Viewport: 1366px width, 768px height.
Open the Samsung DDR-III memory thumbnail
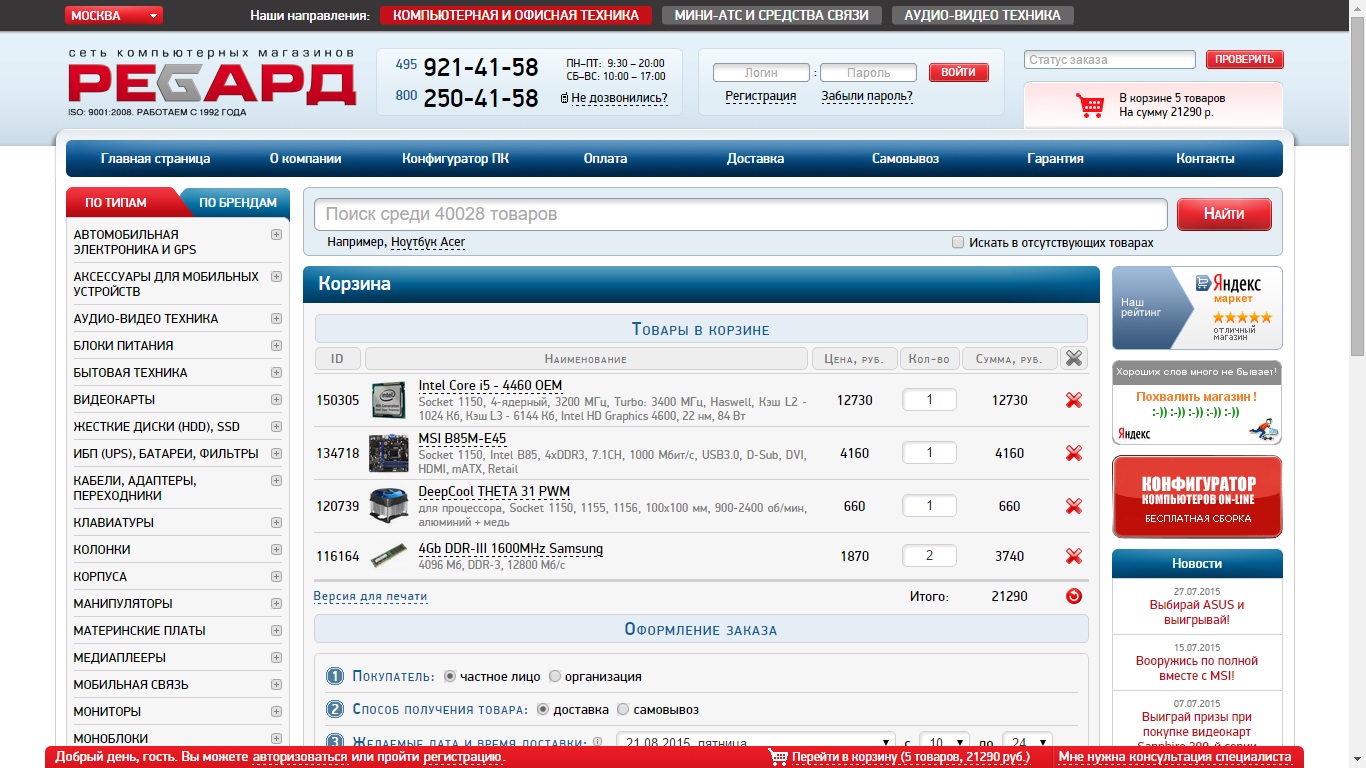(x=388, y=556)
